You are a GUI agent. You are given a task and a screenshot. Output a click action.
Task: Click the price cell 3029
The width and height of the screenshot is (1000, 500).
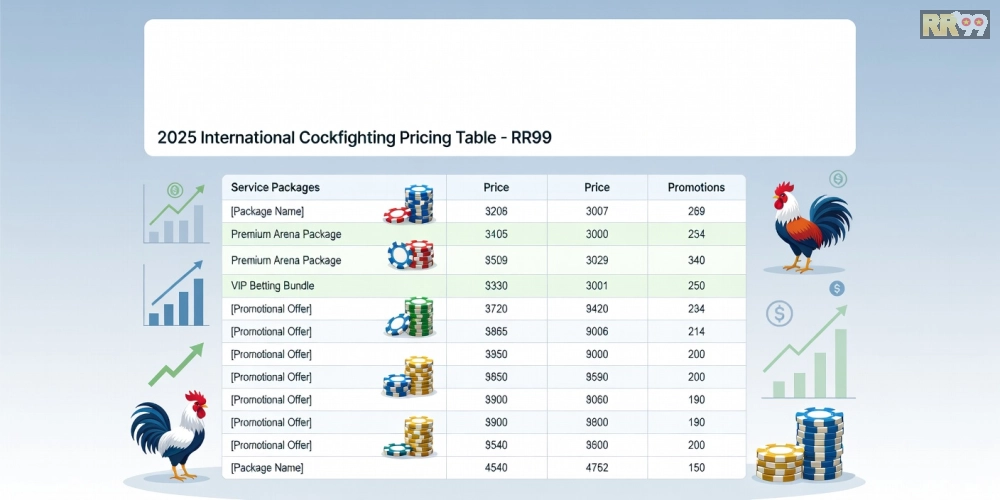[598, 260]
